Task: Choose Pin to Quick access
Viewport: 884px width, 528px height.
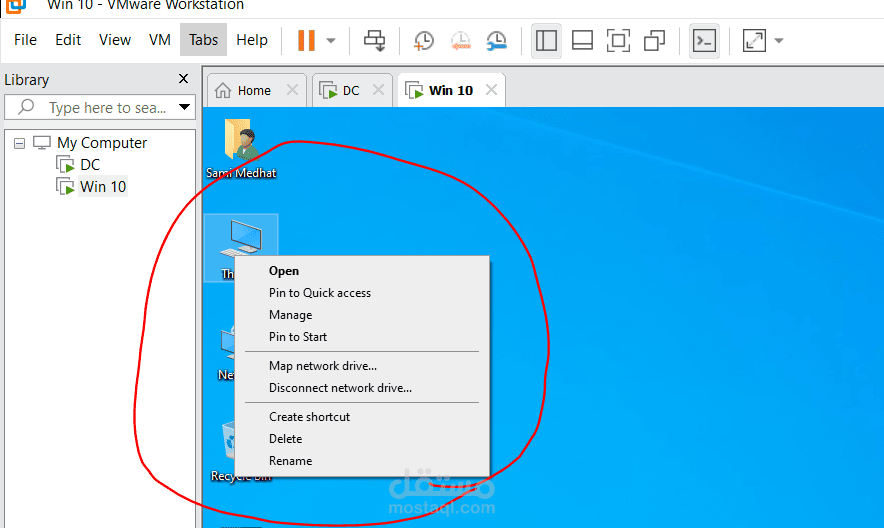Action: click(x=362, y=292)
